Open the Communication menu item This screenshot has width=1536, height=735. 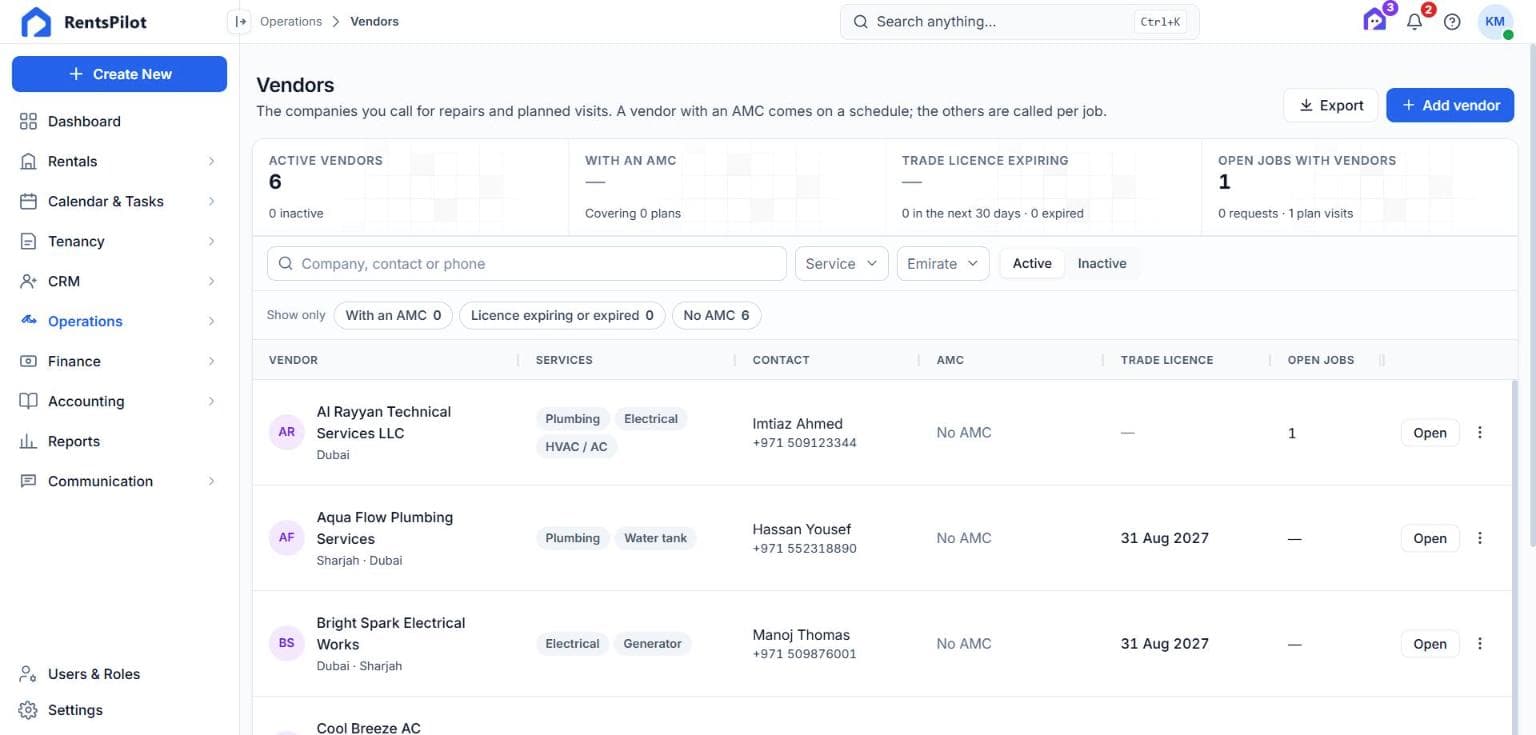pos(119,481)
